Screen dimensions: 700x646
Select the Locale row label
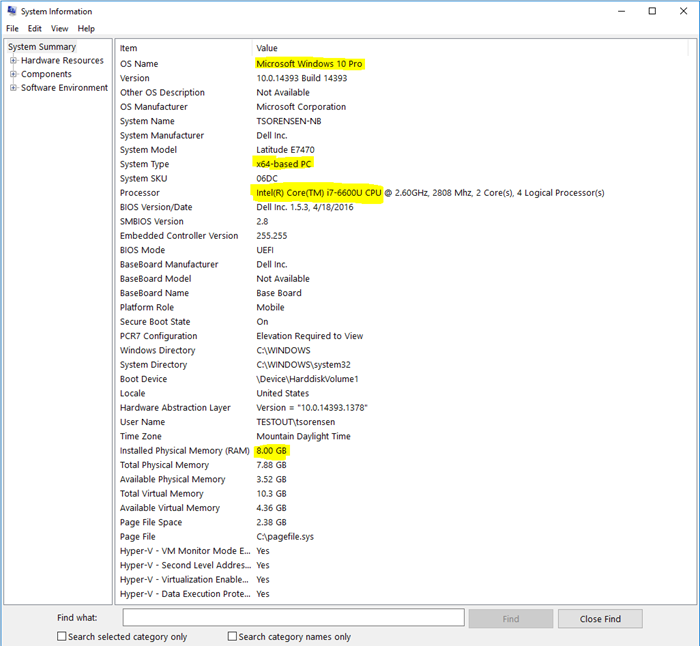point(132,393)
